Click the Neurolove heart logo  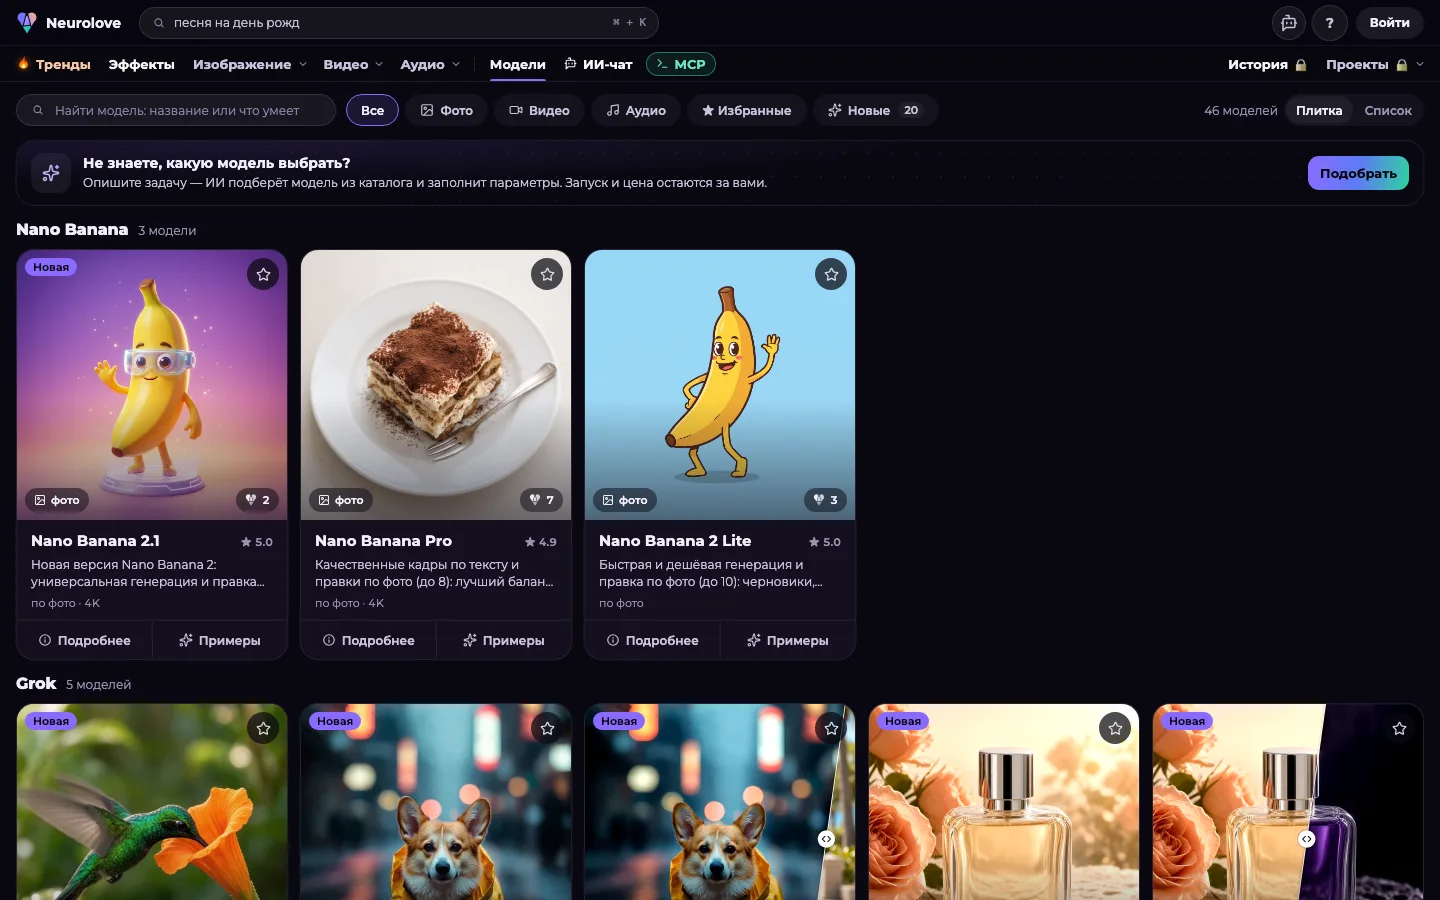pyautogui.click(x=27, y=22)
